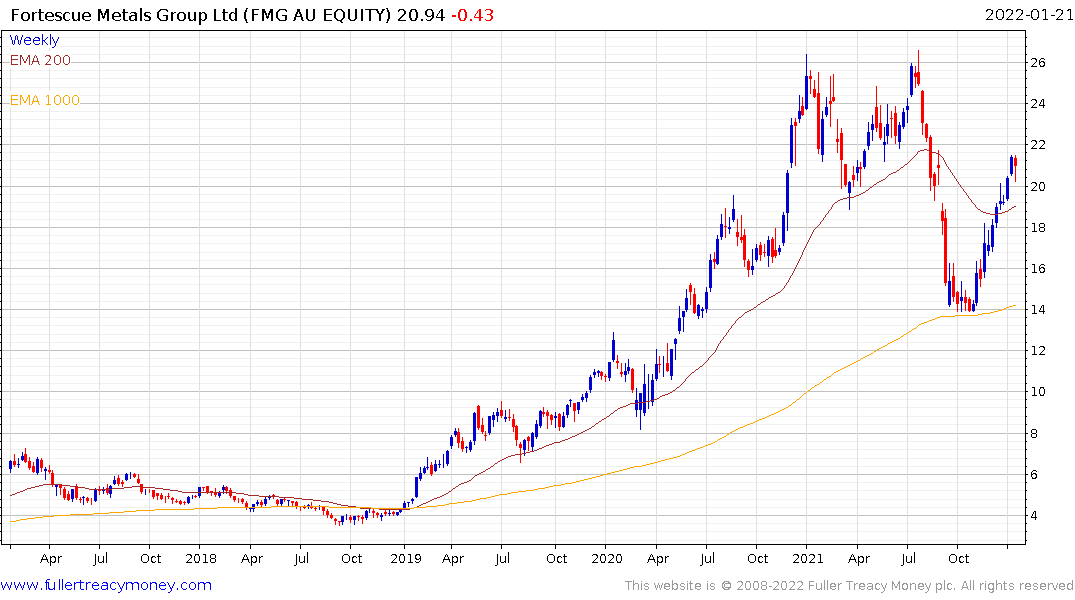
Task: Select the chart title Fortescue Metals Group Ltd
Action: [x=124, y=14]
